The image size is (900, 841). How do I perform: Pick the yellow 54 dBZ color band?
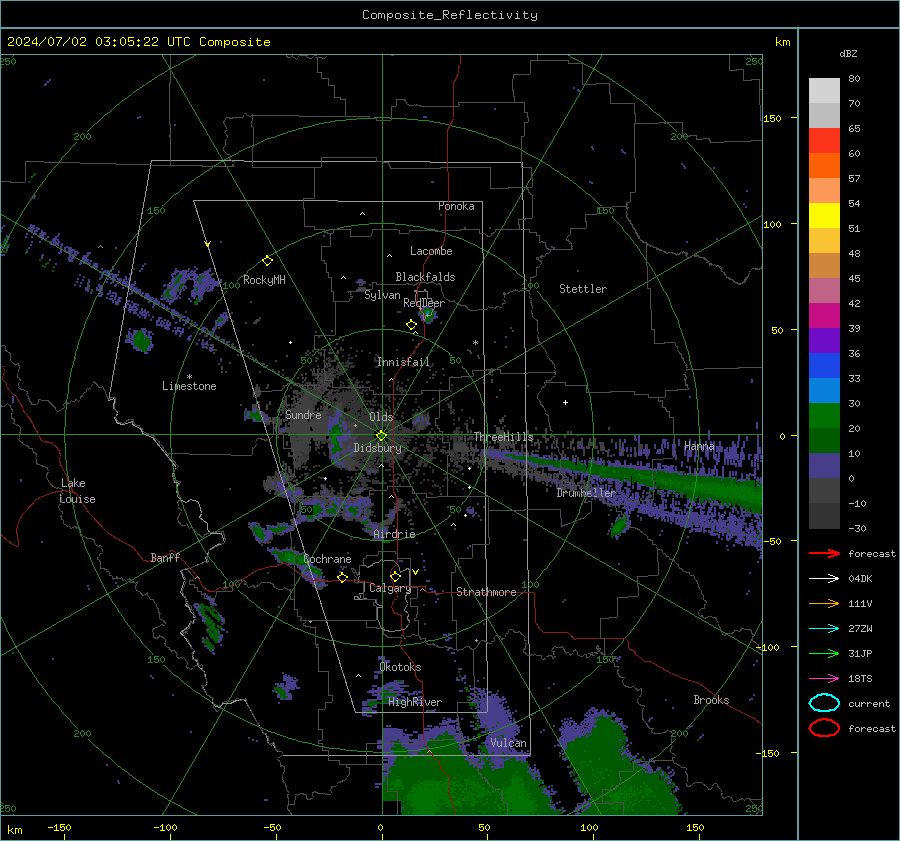(x=824, y=215)
